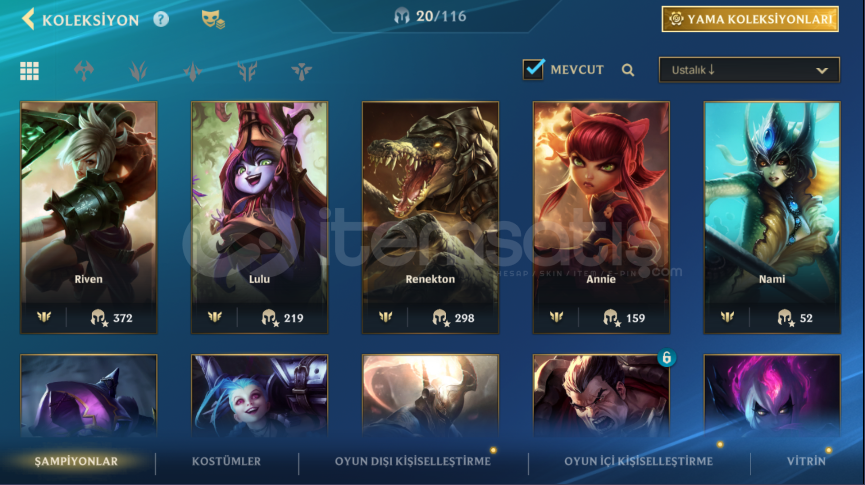Select the grid all-champions filter icon
This screenshot has width=865, height=485.
pyautogui.click(x=29, y=71)
